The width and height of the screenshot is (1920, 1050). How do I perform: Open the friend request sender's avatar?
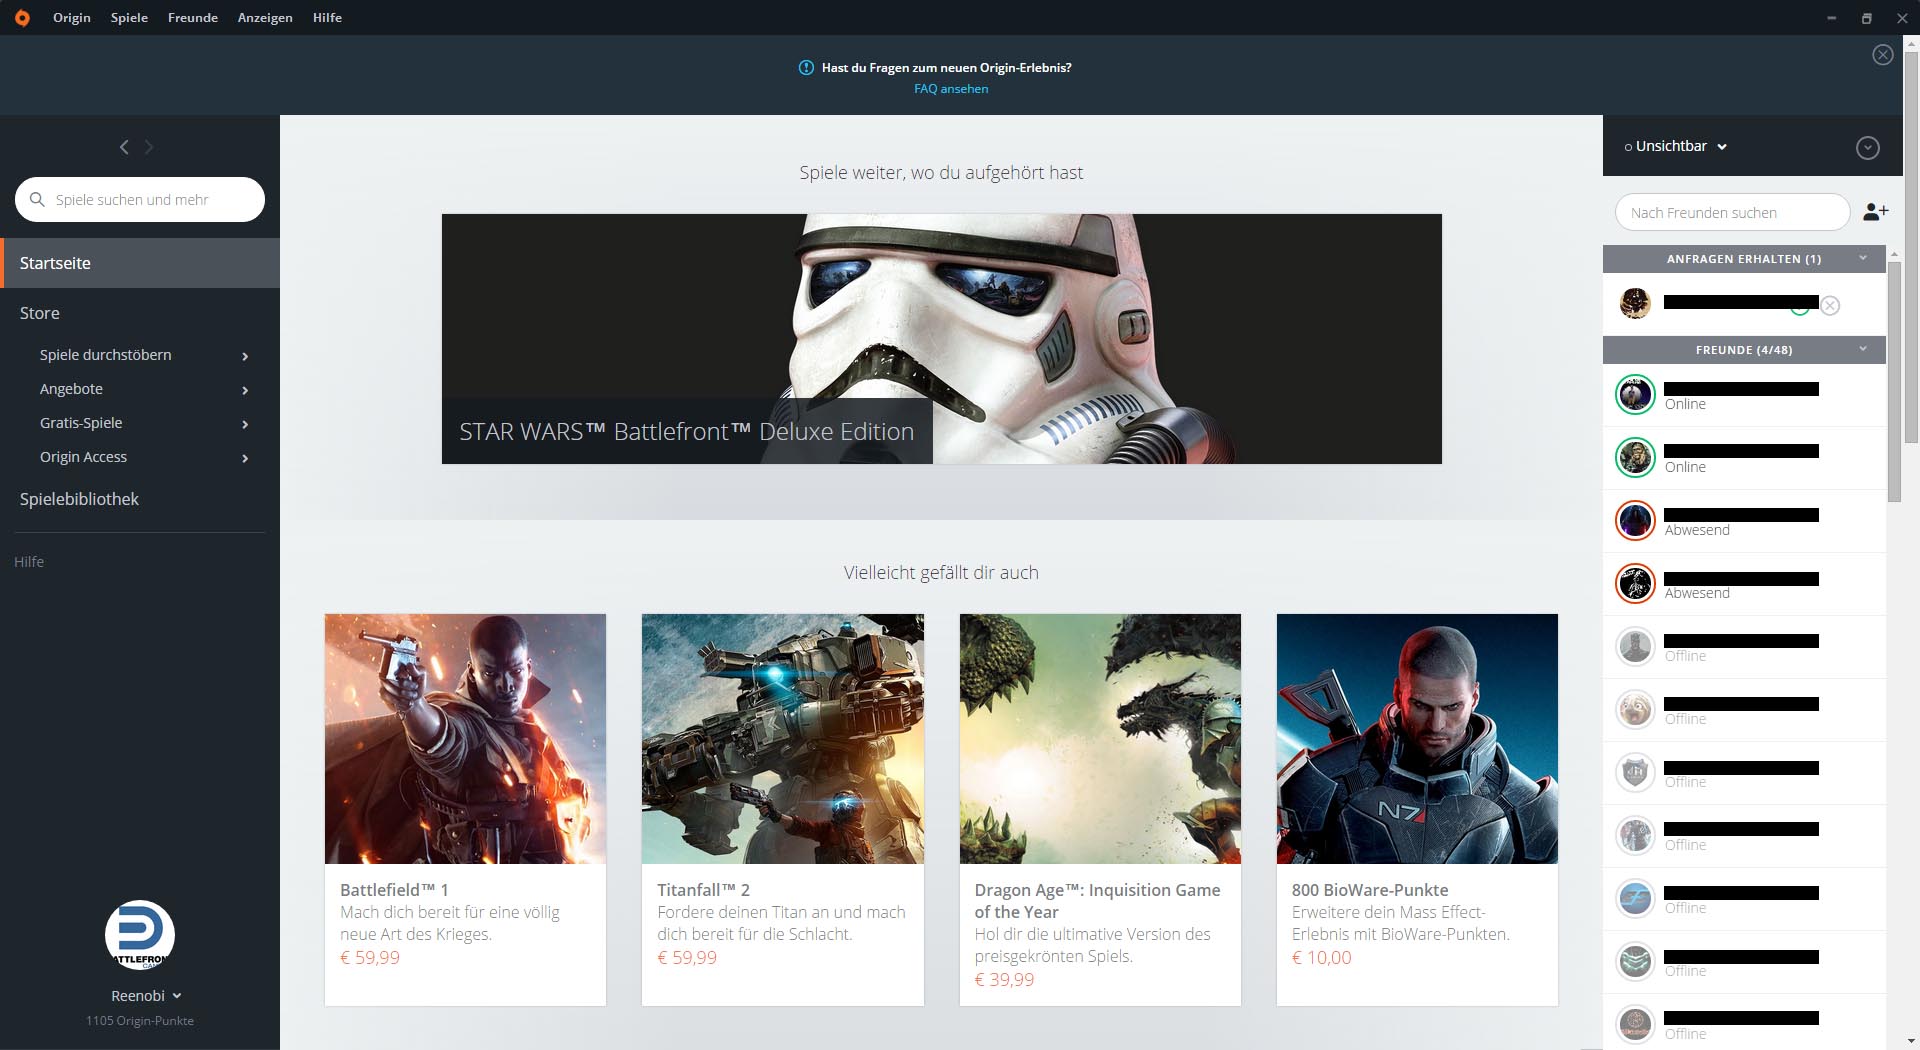(x=1635, y=303)
